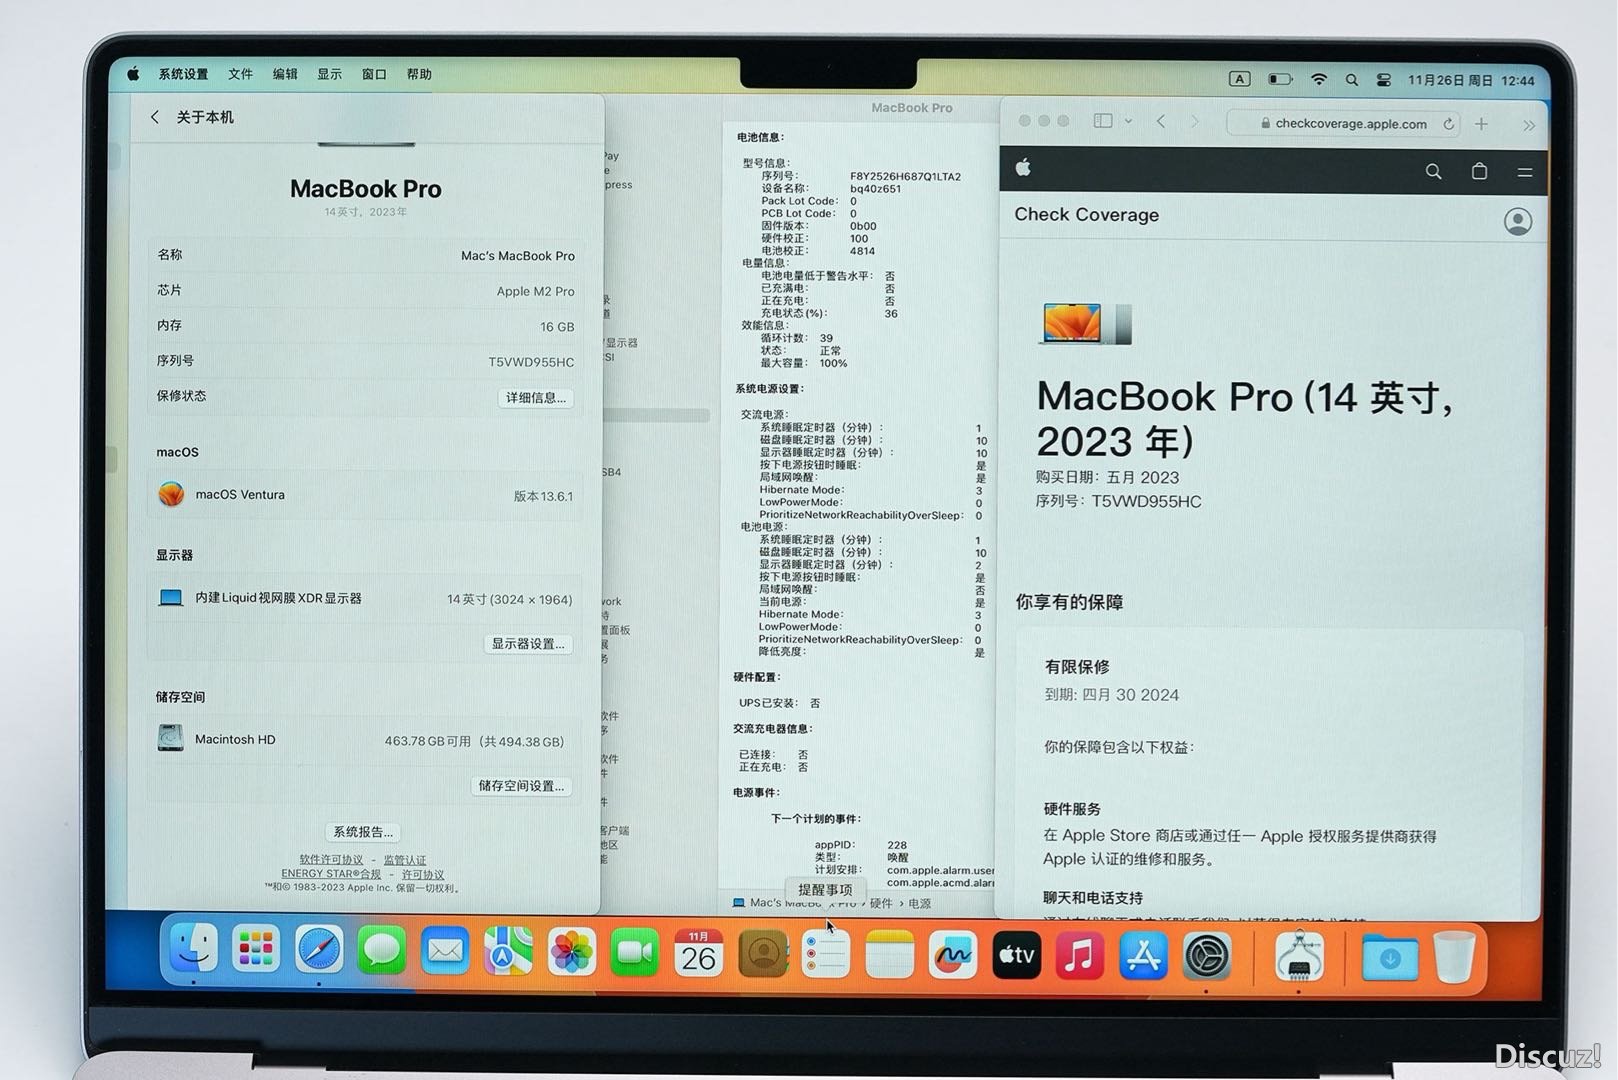Open Music app in Dock

pyautogui.click(x=1080, y=957)
